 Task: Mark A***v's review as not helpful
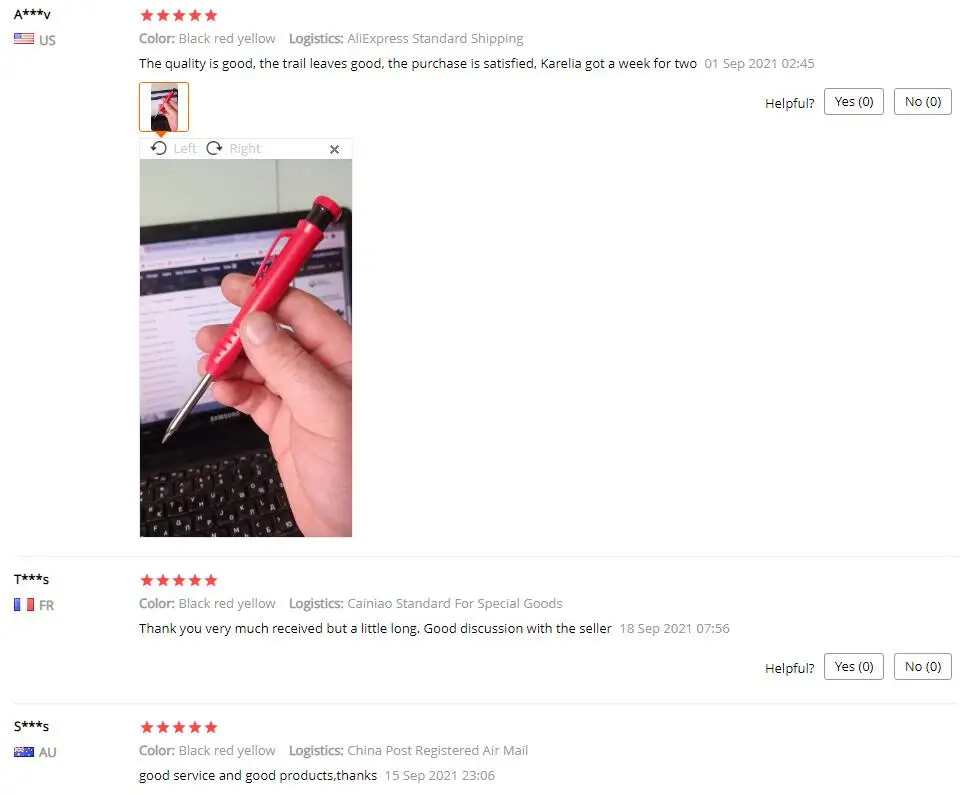tap(923, 102)
